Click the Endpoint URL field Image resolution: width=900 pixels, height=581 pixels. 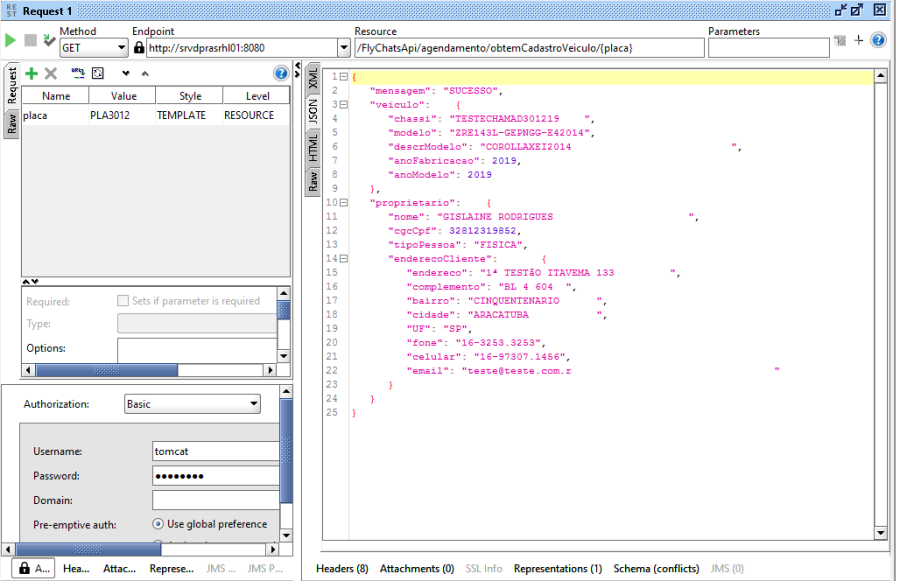point(242,48)
